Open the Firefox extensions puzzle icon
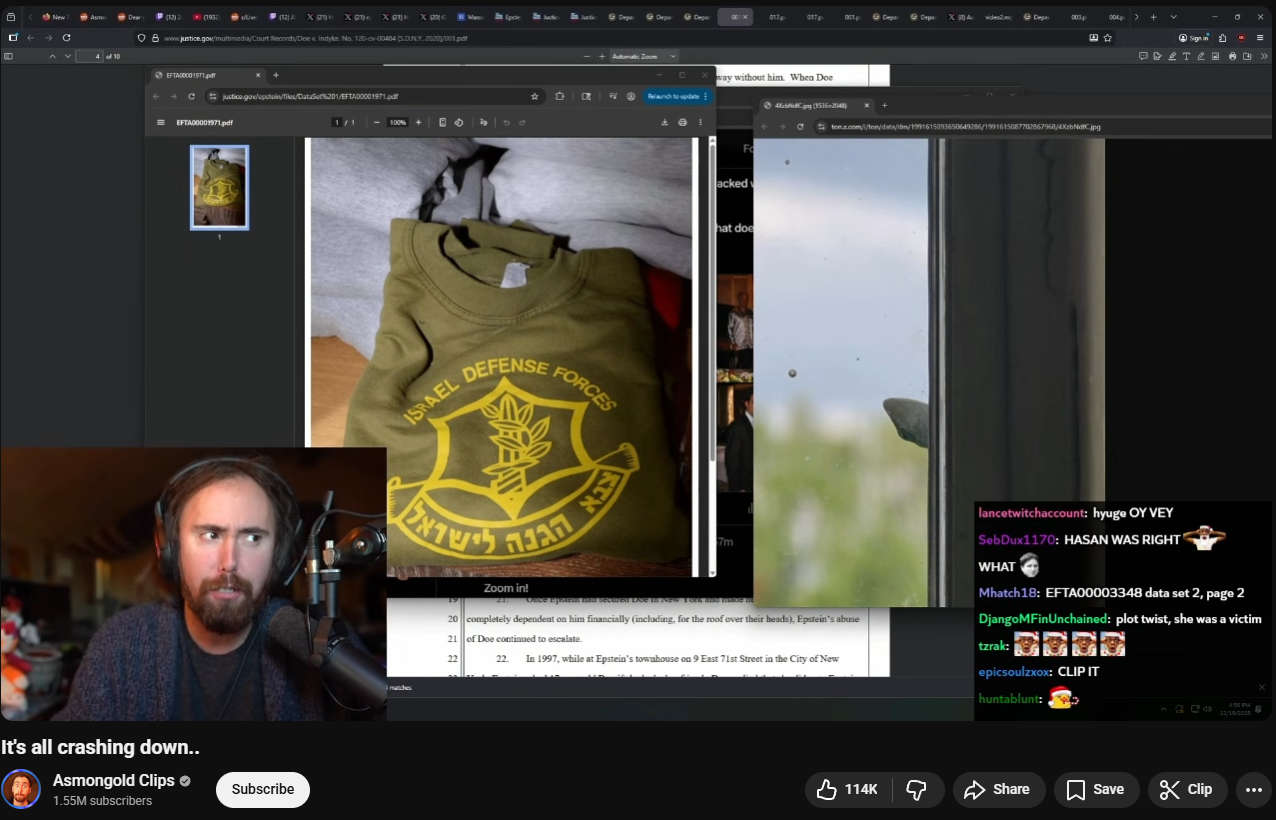This screenshot has height=820, width=1276. (1225, 37)
